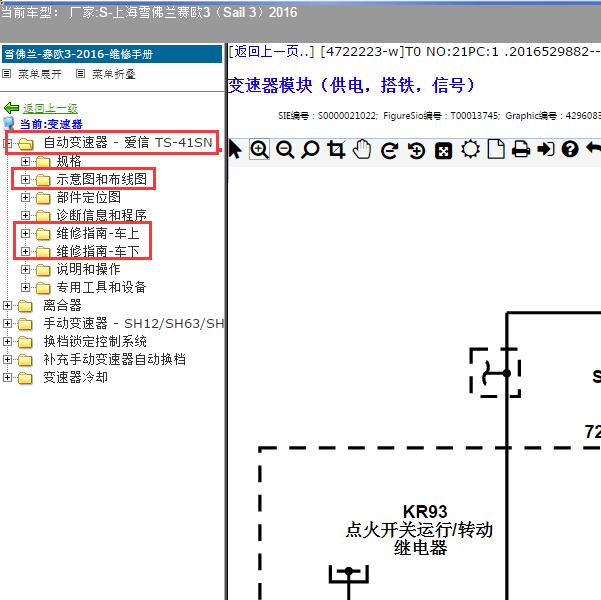
Task: Expand the 补充手动变速器自动换档 folder
Action: click(7, 360)
